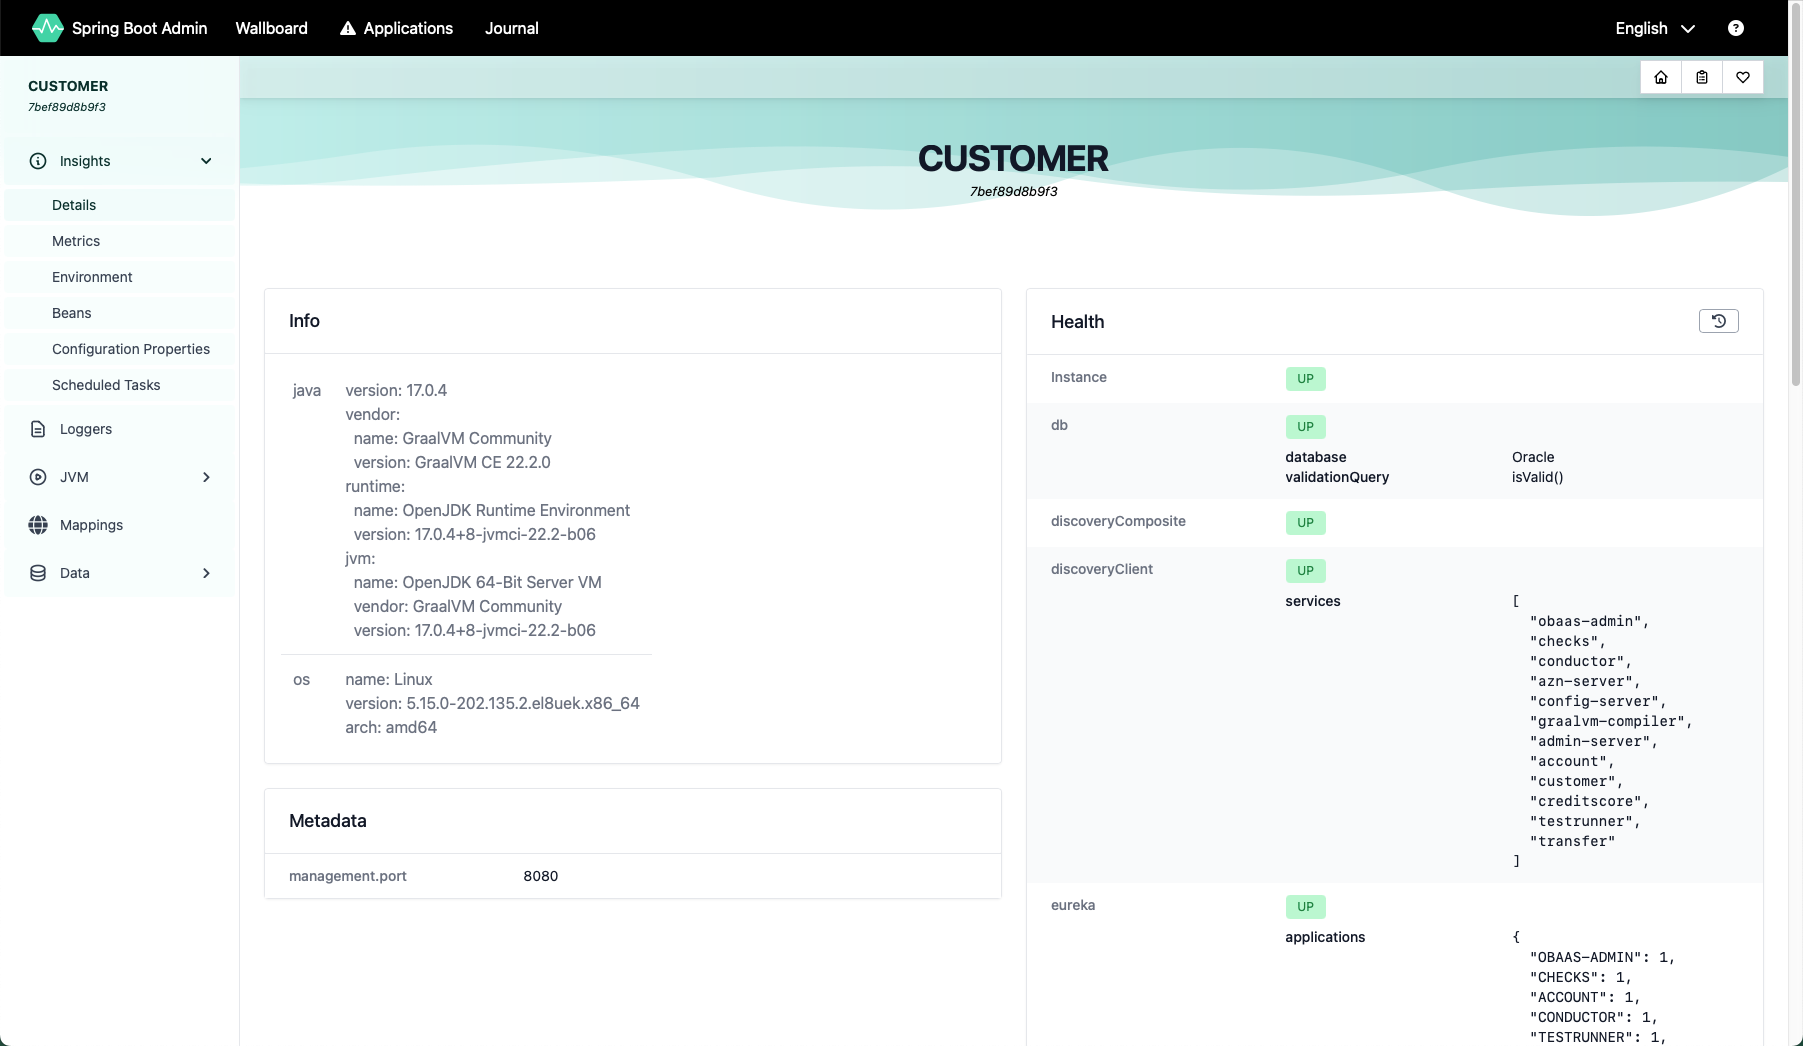Open health history with the clock icon
The height and width of the screenshot is (1046, 1803).
[x=1718, y=321]
